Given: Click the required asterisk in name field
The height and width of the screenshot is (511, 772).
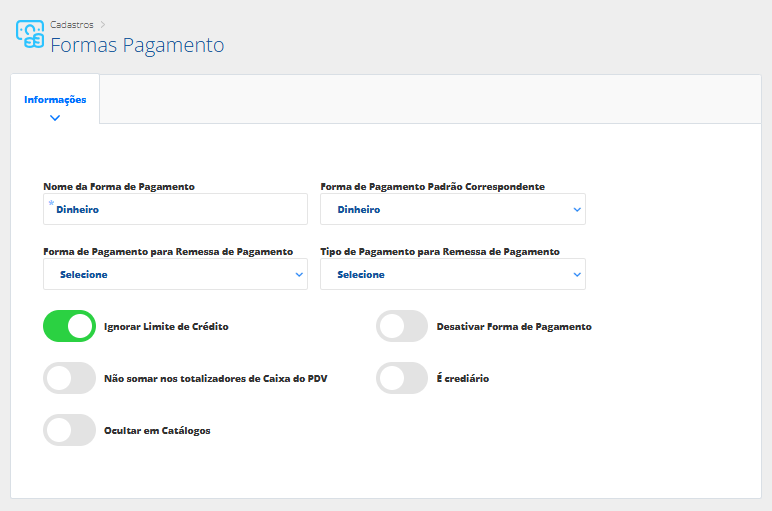Looking at the screenshot, I should (51, 203).
